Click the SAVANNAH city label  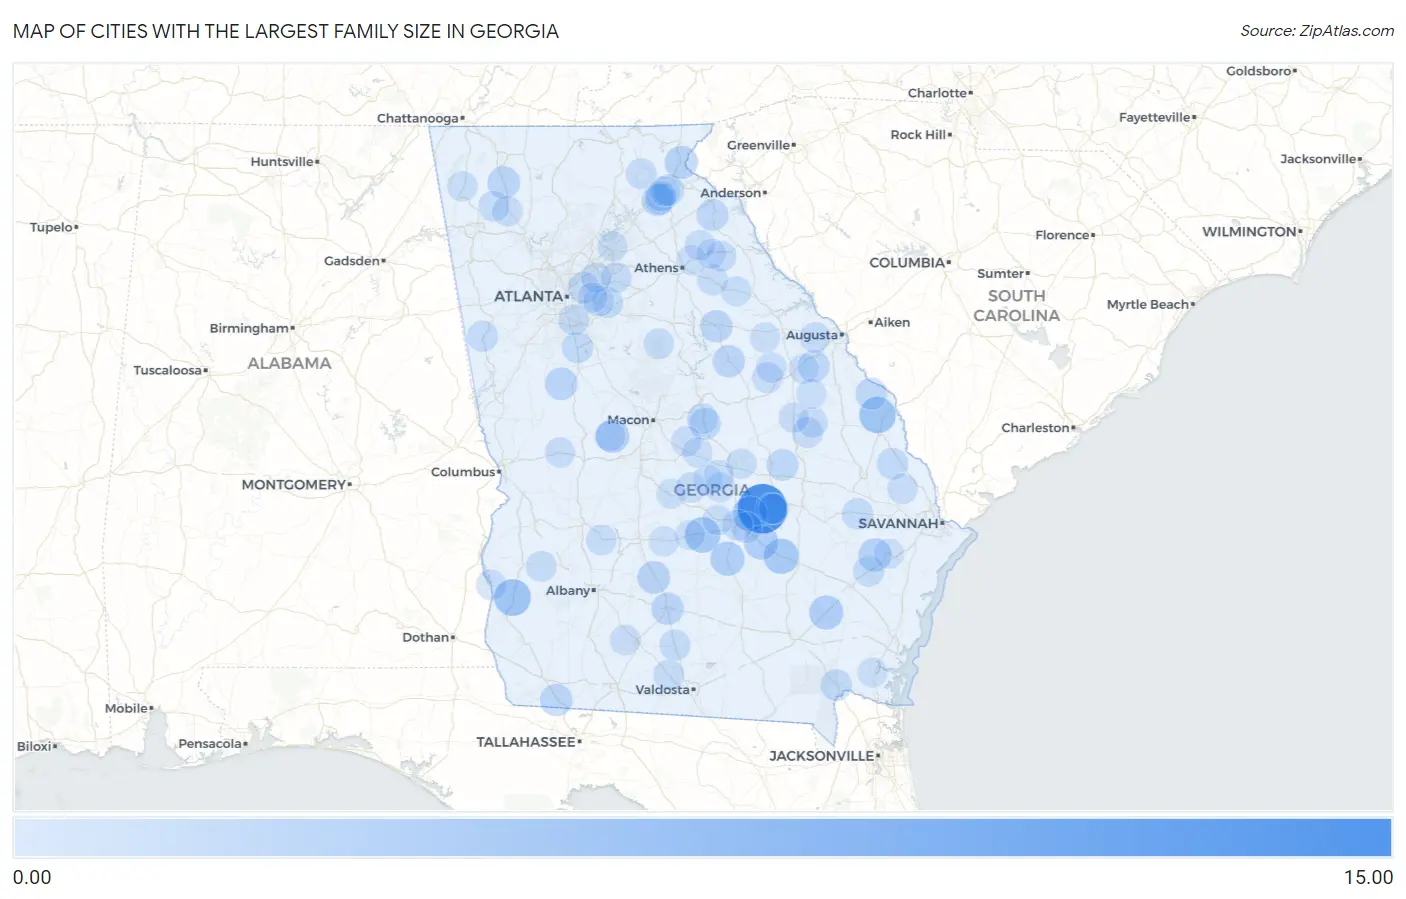pos(898,523)
